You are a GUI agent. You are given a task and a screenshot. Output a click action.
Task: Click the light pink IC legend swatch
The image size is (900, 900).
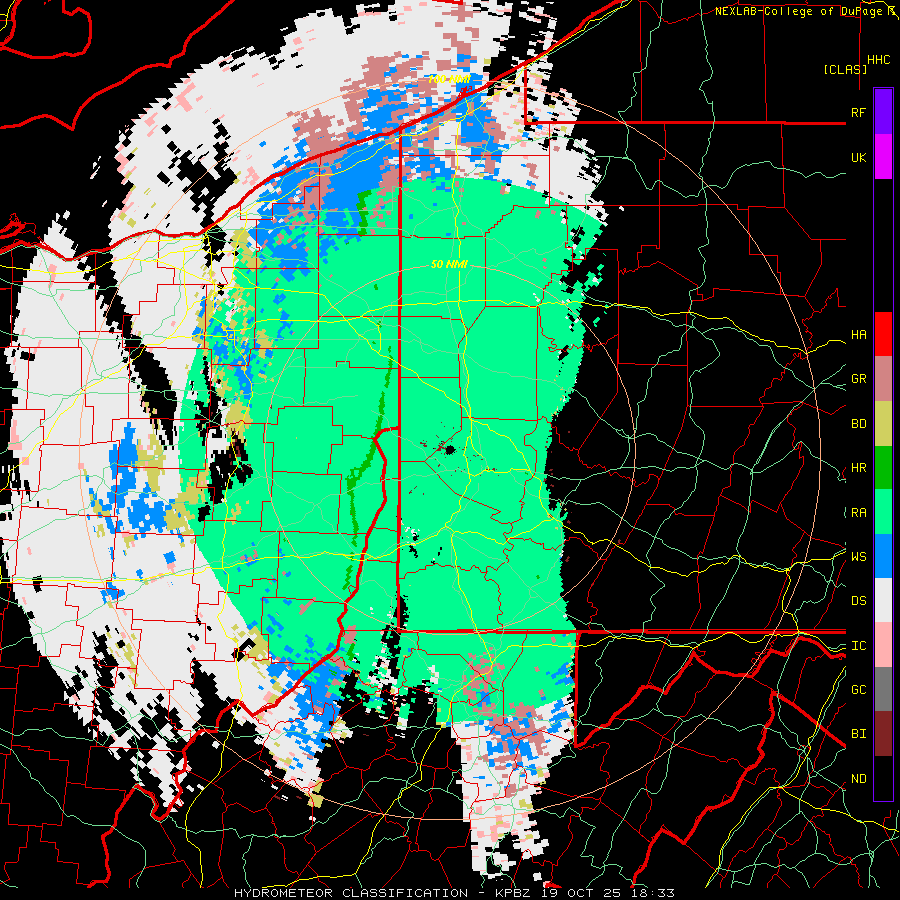[883, 645]
